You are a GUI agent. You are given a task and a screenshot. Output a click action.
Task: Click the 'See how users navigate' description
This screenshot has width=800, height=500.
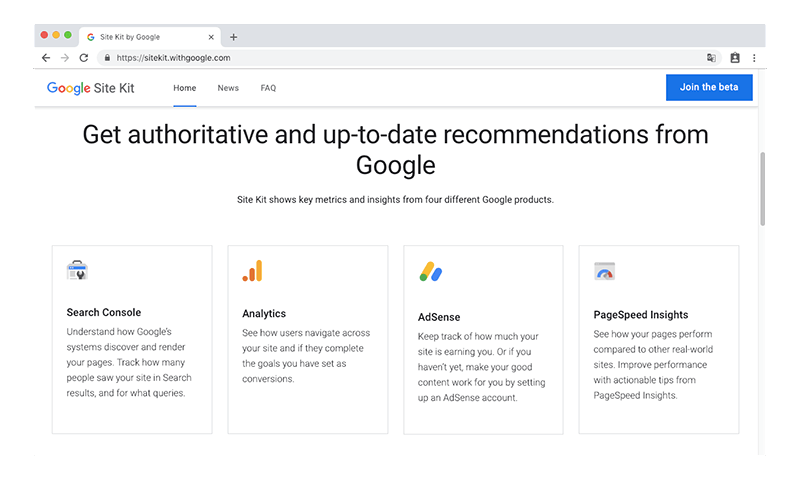point(306,356)
